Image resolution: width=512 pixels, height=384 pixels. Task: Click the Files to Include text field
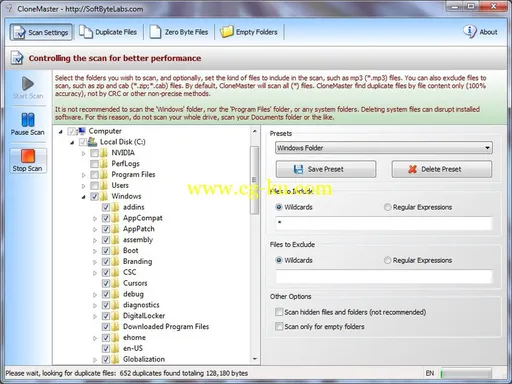pyautogui.click(x=384, y=223)
